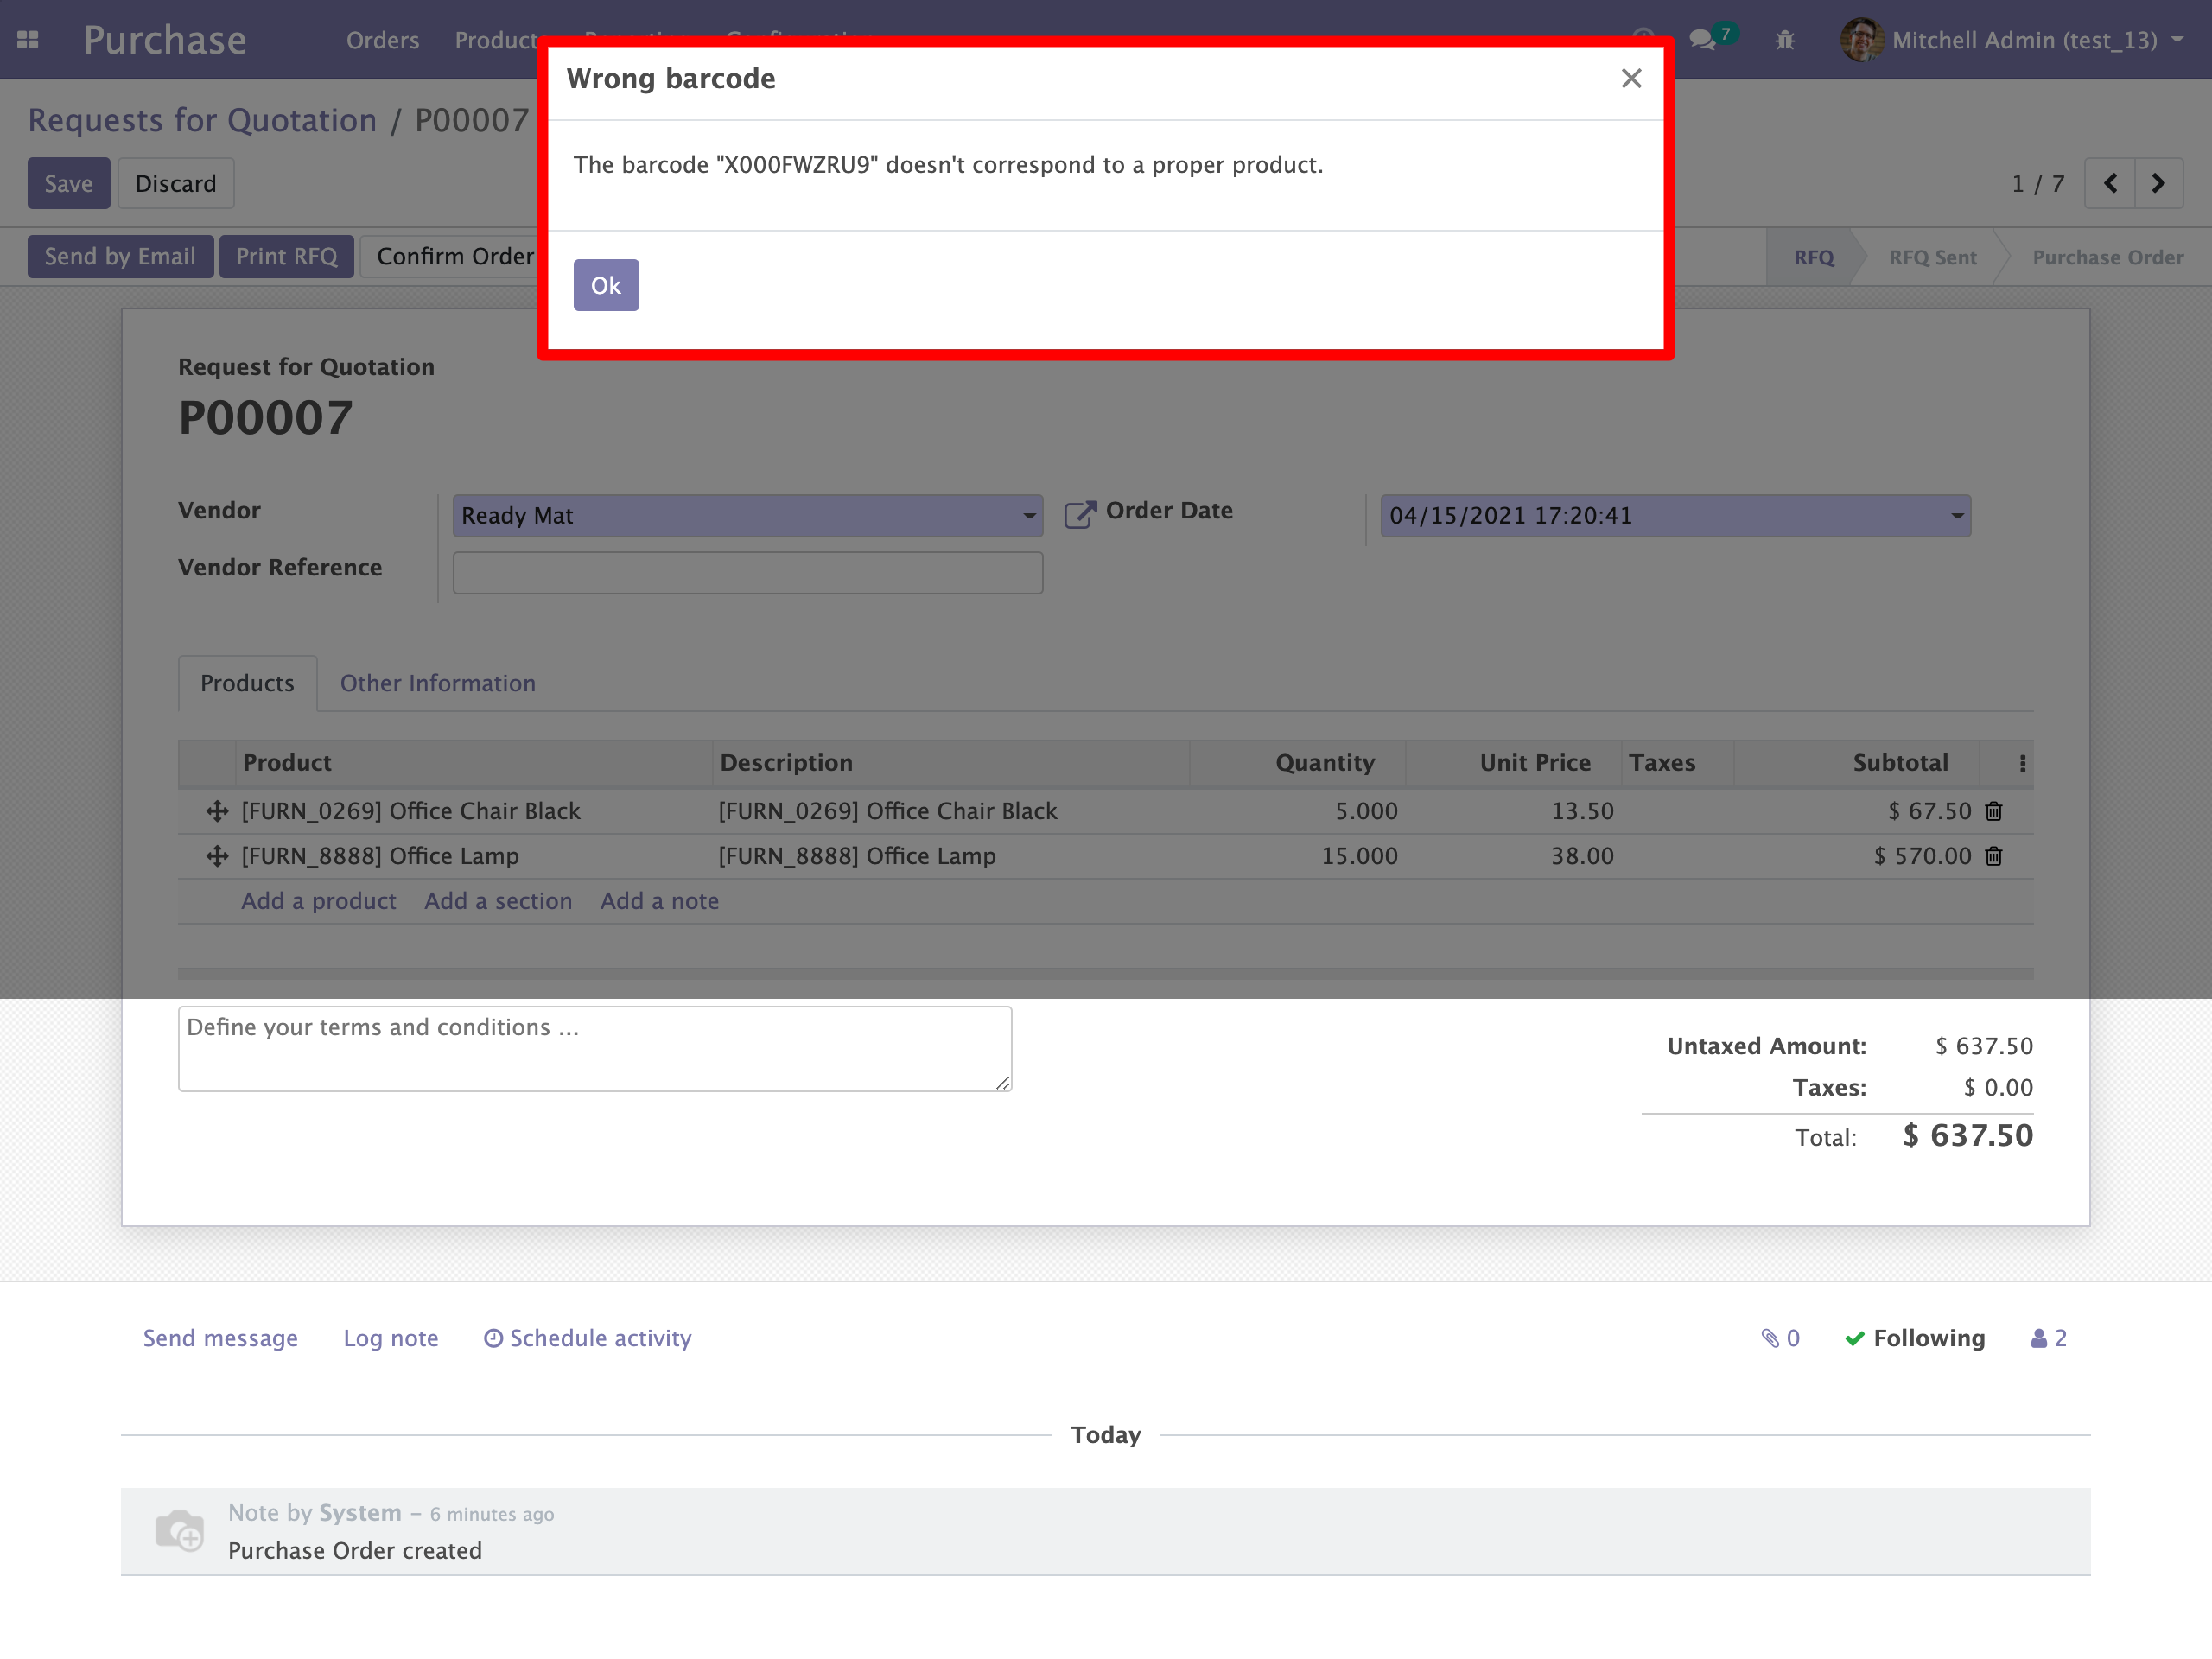
Task: Click Add a product link
Action: (318, 901)
